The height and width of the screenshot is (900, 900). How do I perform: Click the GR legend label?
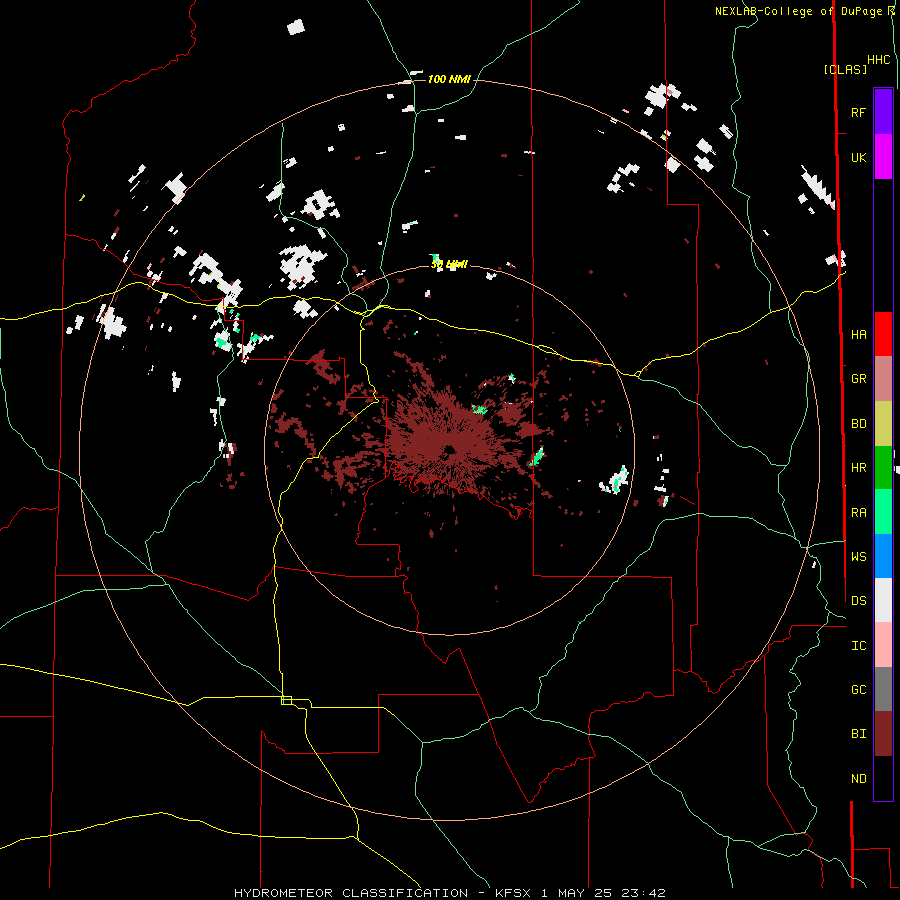click(x=858, y=378)
